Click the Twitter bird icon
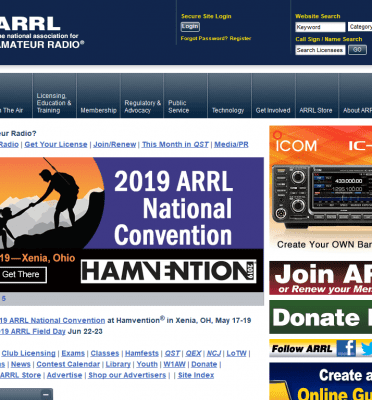Image resolution: width=372 pixels, height=400 pixels. (366, 348)
